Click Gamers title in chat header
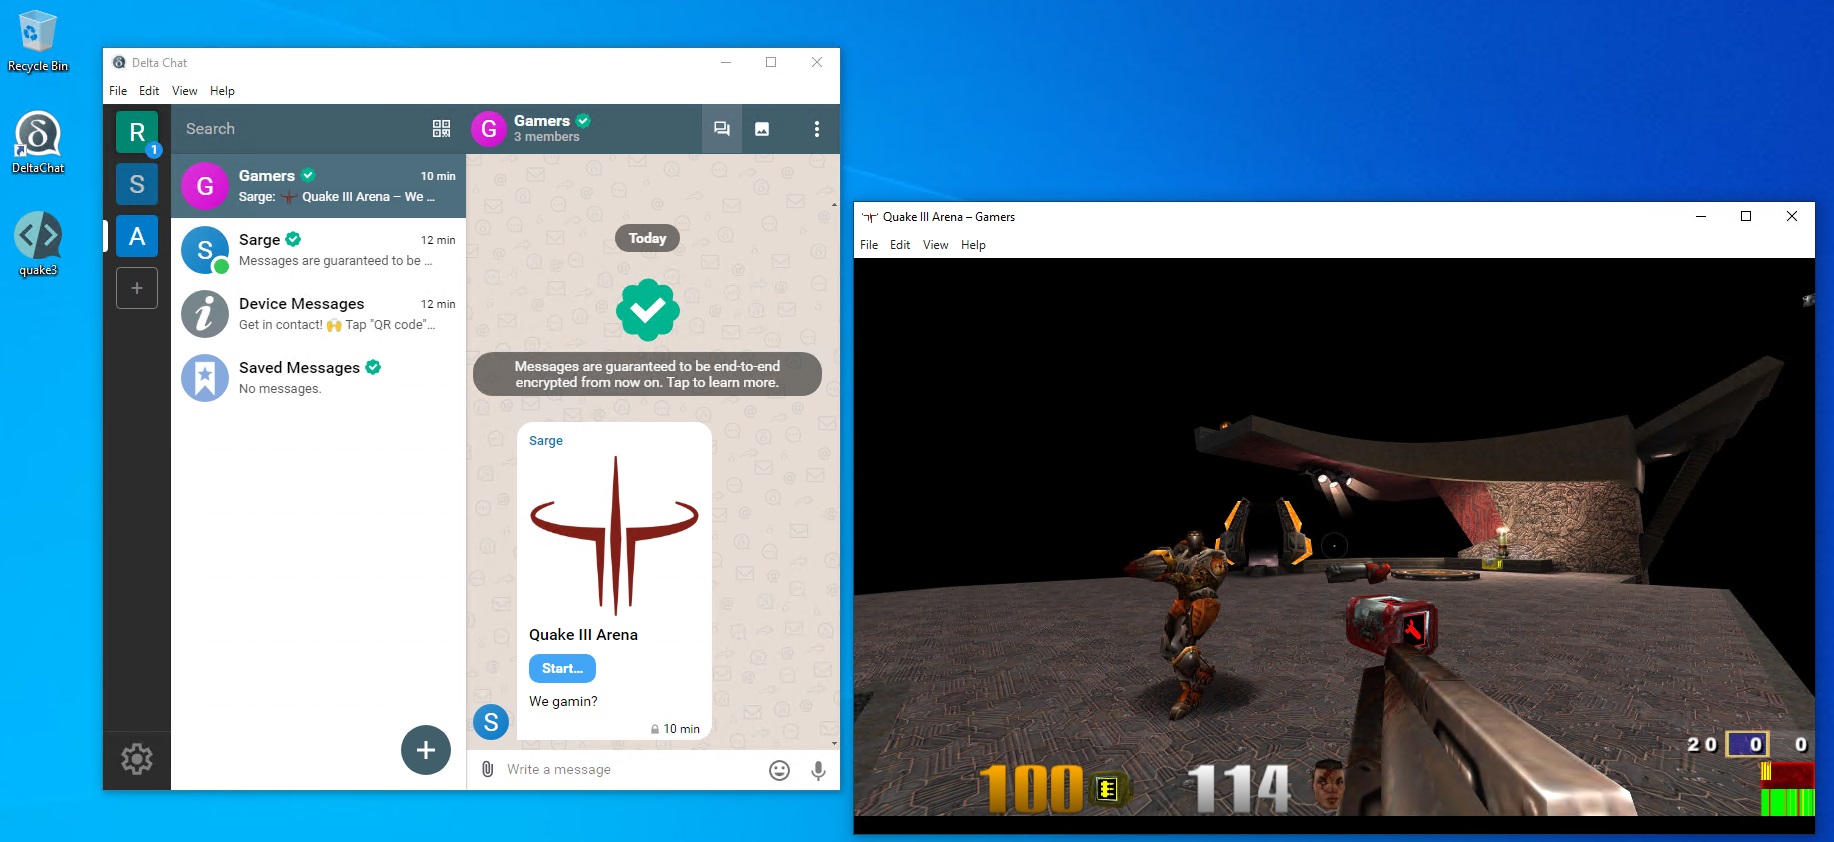The image size is (1834, 842). coord(542,121)
